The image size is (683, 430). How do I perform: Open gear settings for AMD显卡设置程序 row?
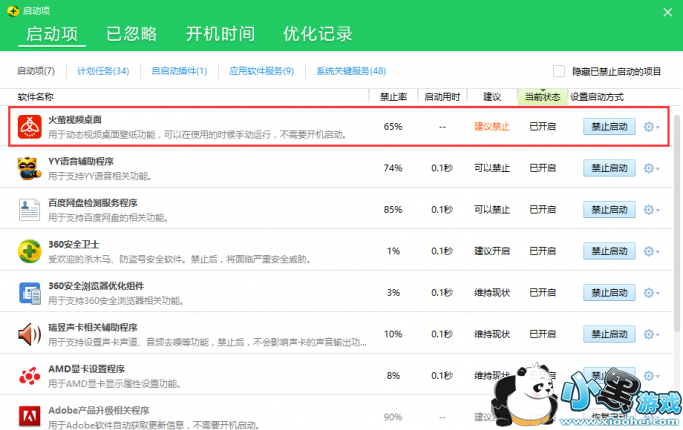(x=651, y=376)
